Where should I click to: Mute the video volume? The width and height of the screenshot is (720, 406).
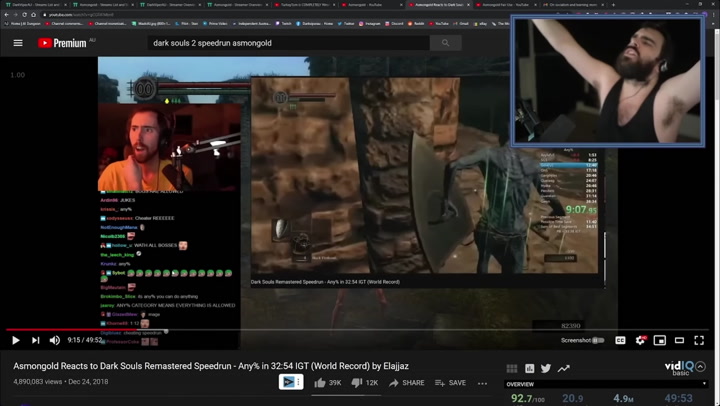[x=55, y=340]
